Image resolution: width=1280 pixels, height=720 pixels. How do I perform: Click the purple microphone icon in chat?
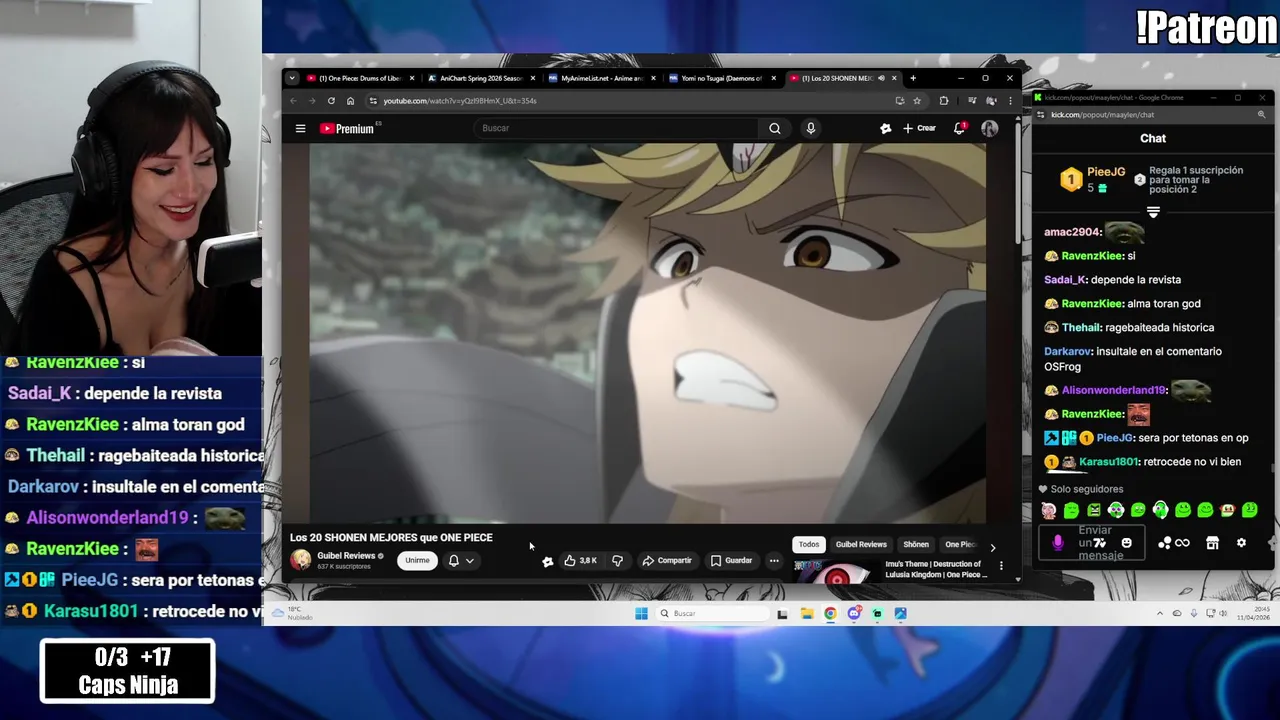[x=1057, y=543]
